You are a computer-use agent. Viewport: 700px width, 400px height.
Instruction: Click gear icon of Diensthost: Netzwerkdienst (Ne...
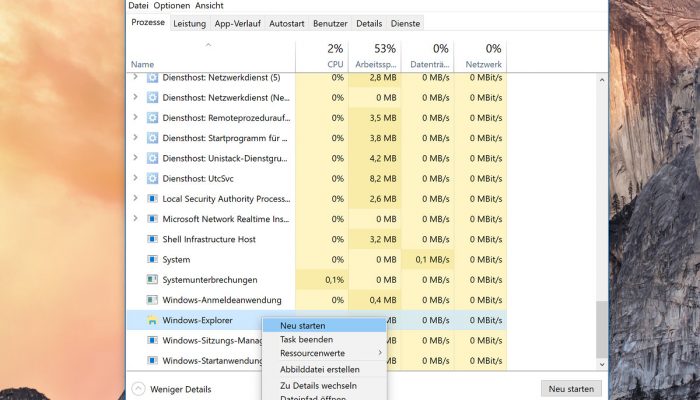(x=152, y=97)
